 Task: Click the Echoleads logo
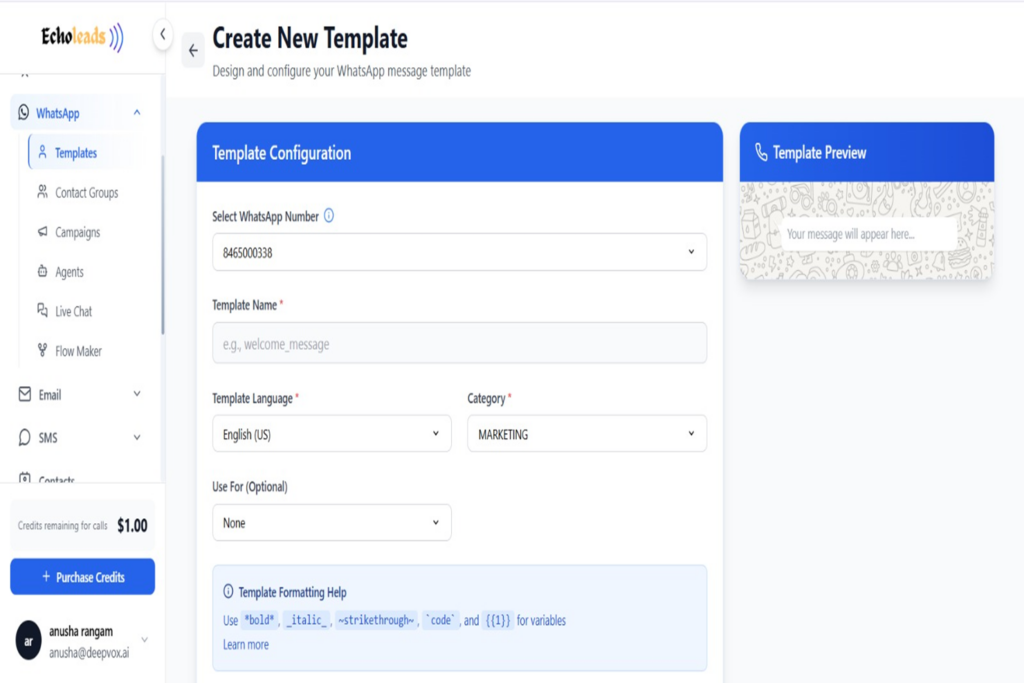coord(82,37)
